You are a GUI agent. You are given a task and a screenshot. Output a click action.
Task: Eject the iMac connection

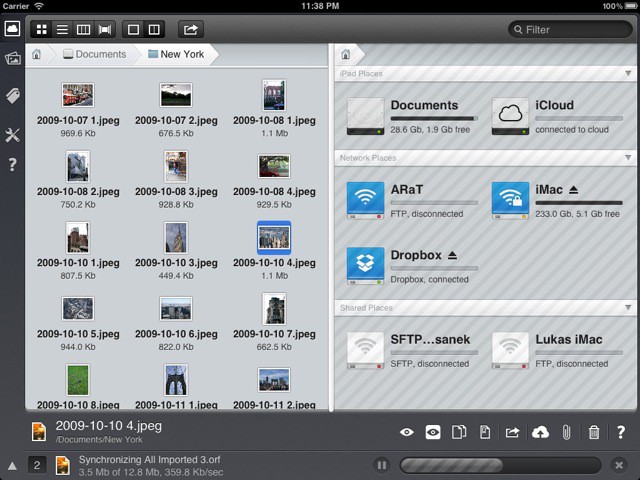[573, 190]
